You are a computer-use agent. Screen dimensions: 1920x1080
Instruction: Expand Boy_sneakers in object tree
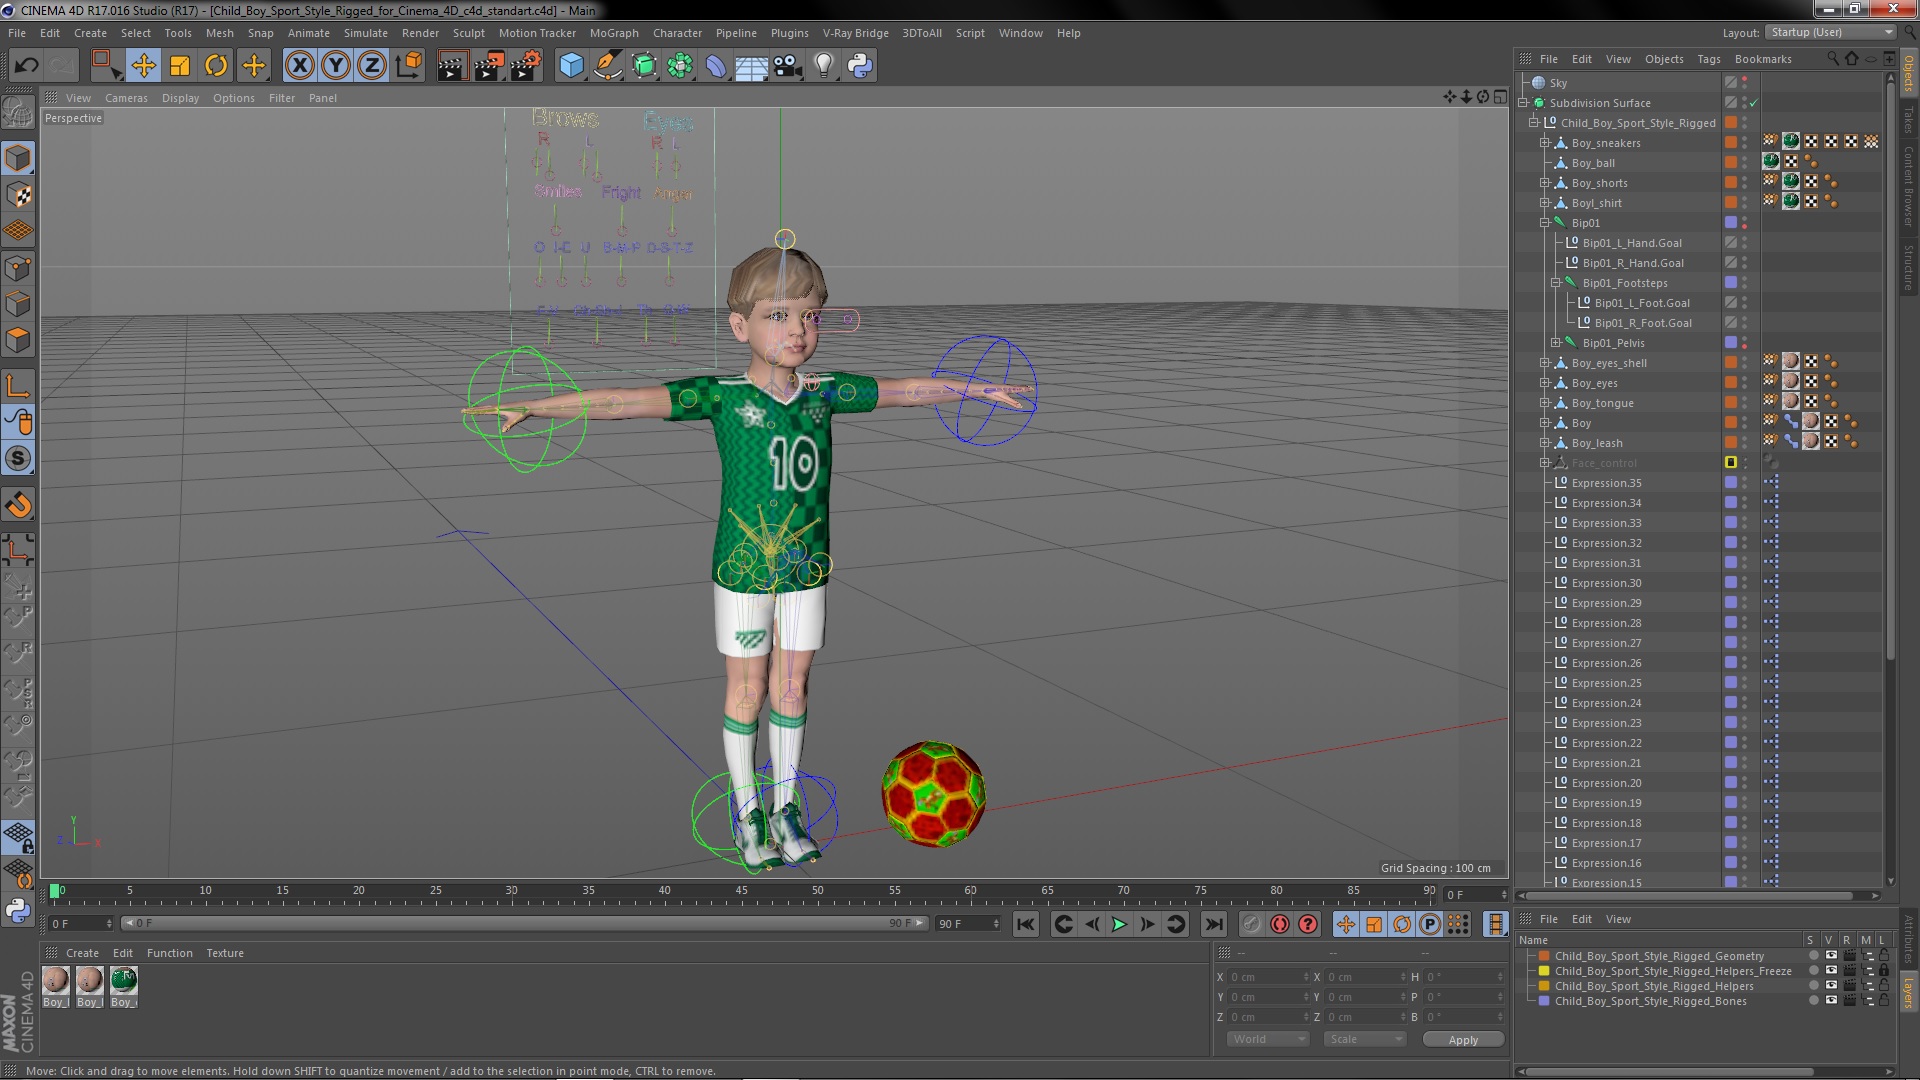(1545, 143)
